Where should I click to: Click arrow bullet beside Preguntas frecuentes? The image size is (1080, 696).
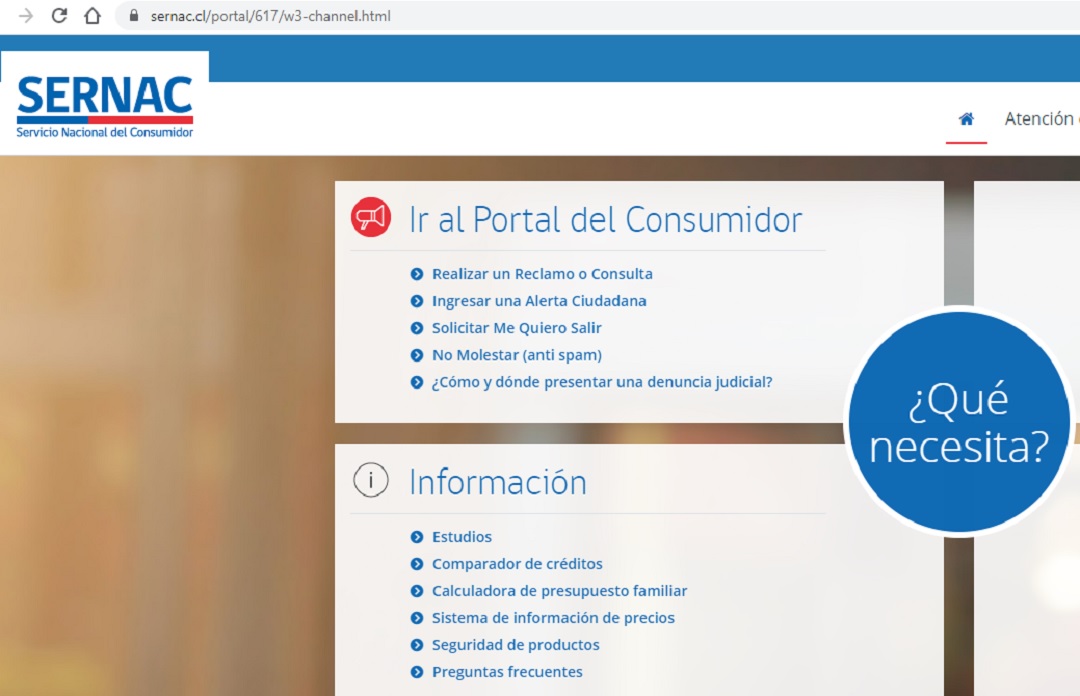pos(417,673)
